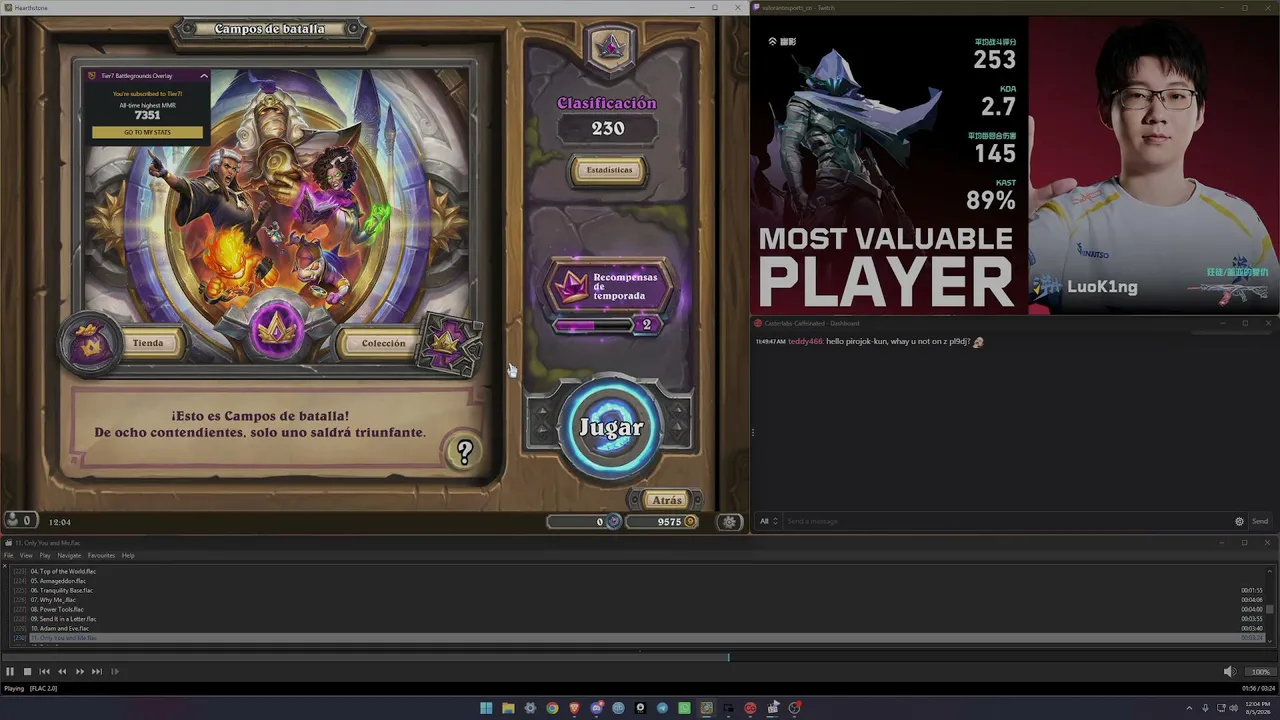Go back with the Atrás button
The width and height of the screenshot is (1280, 720).
[x=666, y=500]
